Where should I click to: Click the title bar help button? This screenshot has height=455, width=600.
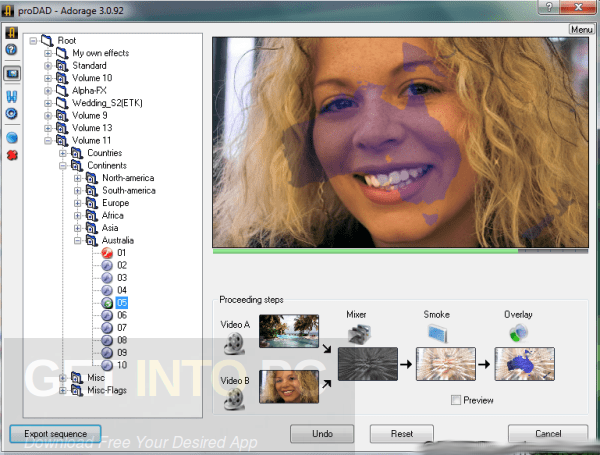point(549,7)
